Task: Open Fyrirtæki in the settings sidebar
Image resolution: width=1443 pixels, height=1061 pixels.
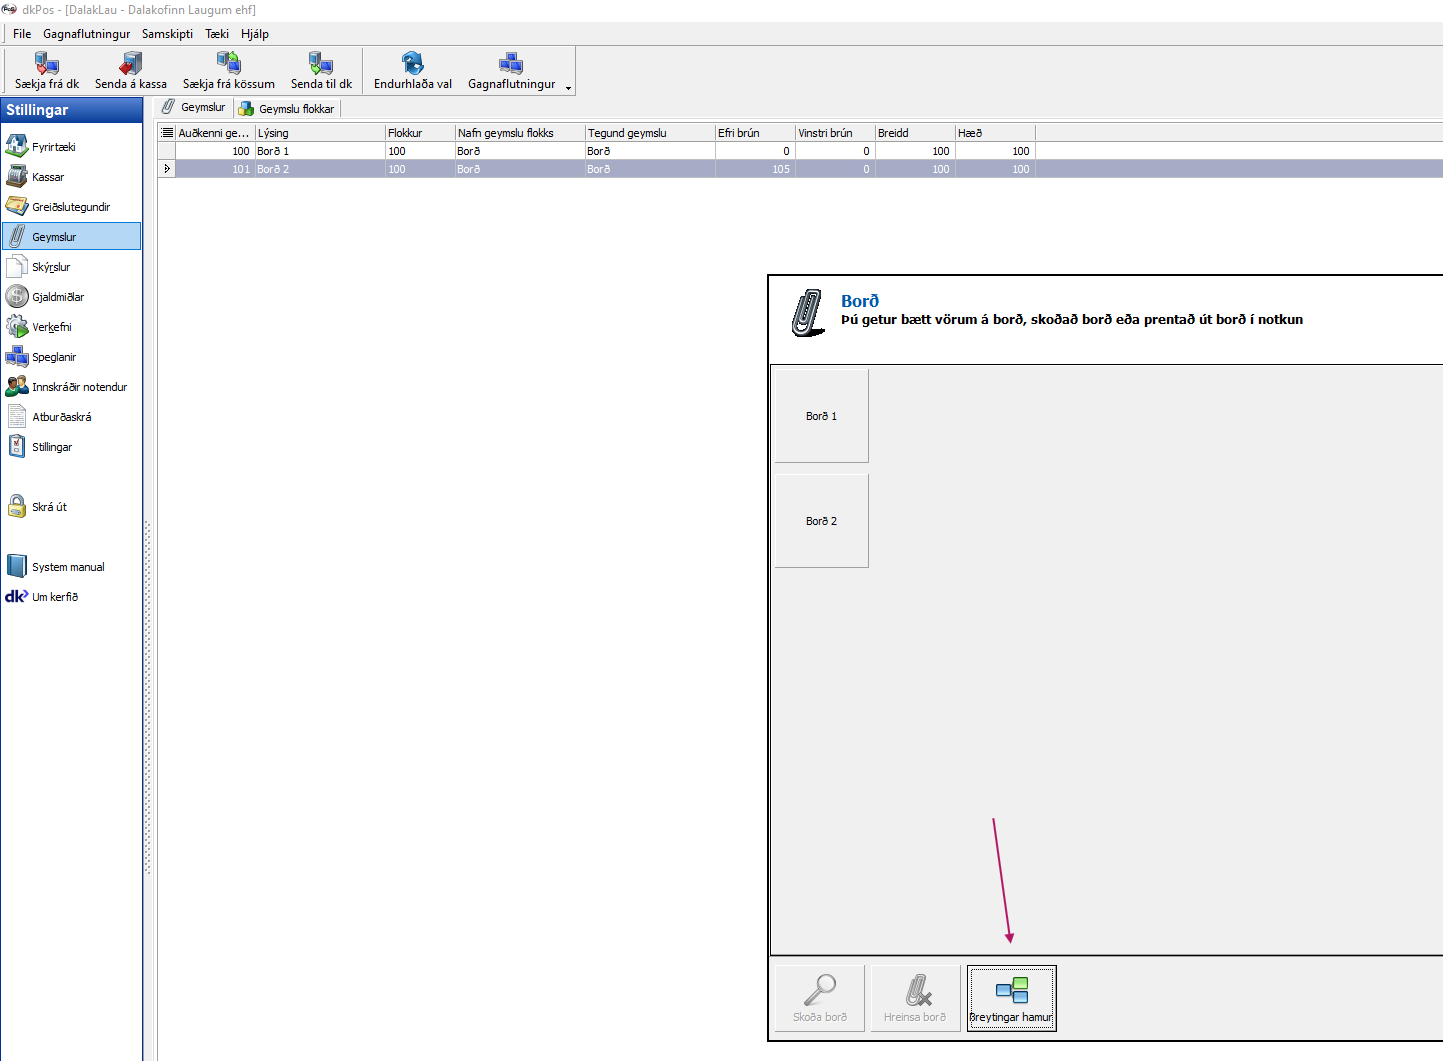Action: 53,147
